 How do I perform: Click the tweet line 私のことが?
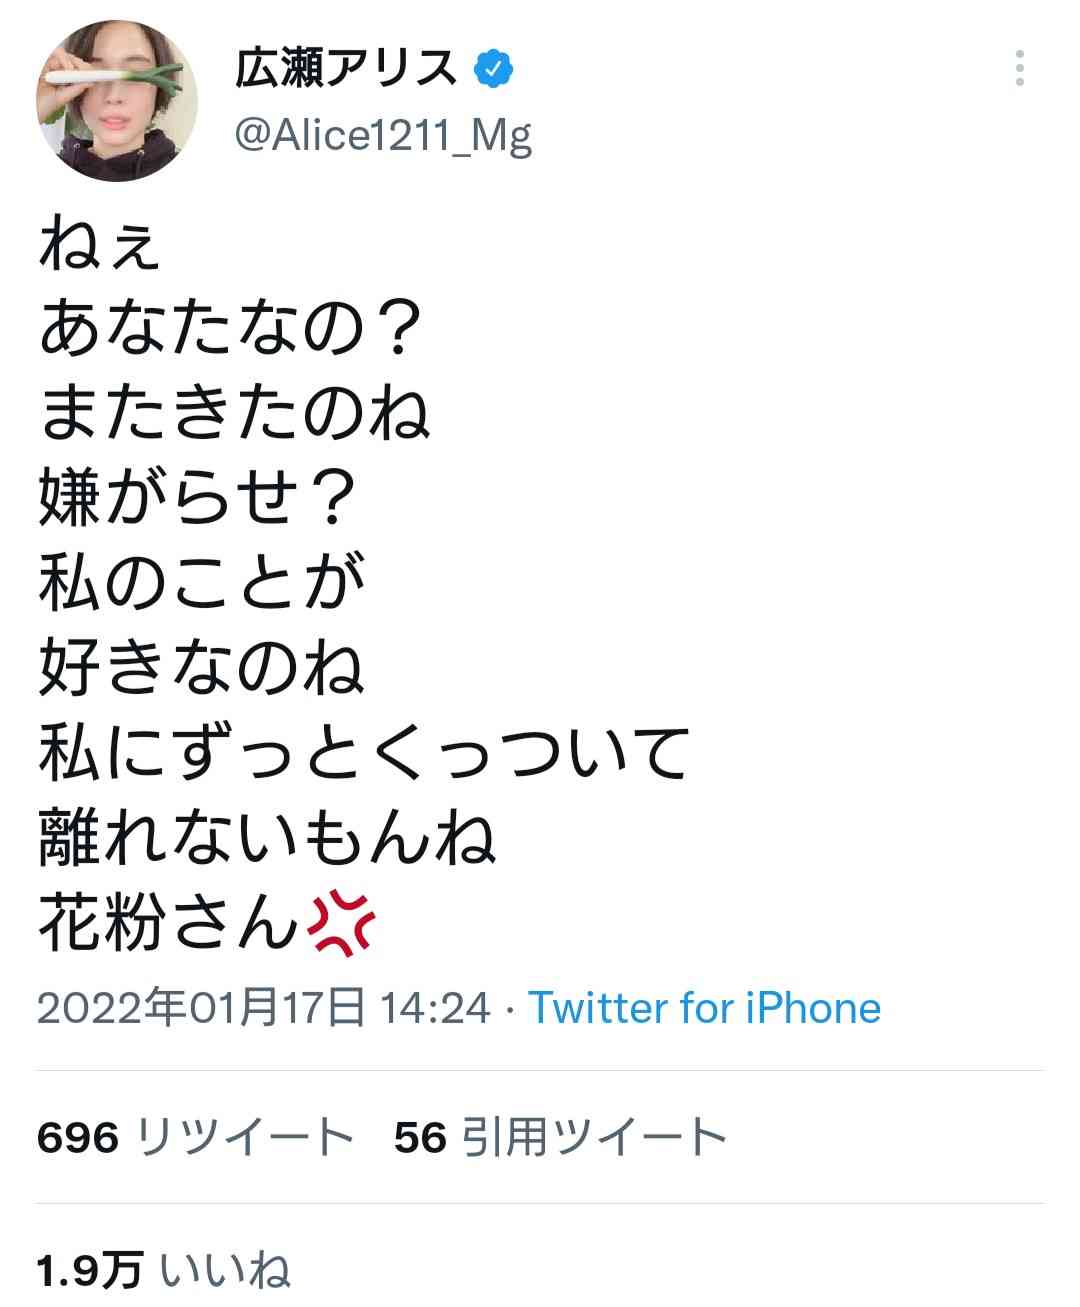click(x=201, y=584)
